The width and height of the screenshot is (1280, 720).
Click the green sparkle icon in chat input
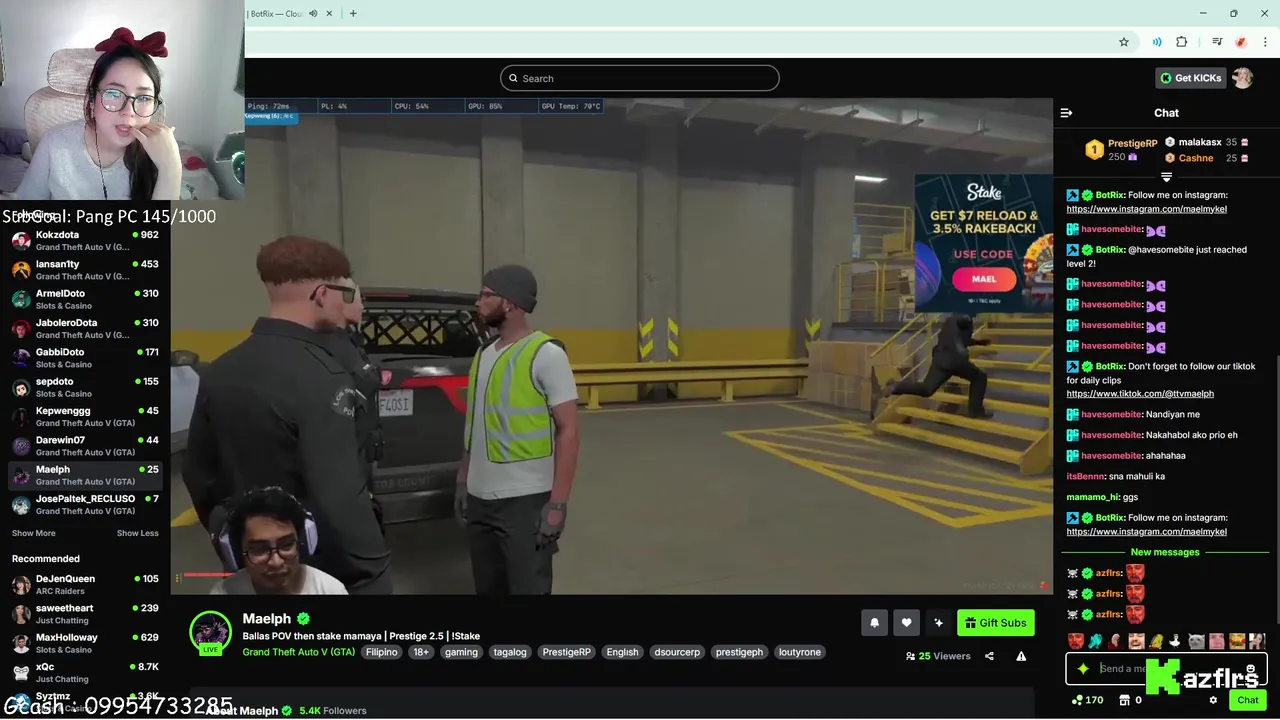[1083, 669]
